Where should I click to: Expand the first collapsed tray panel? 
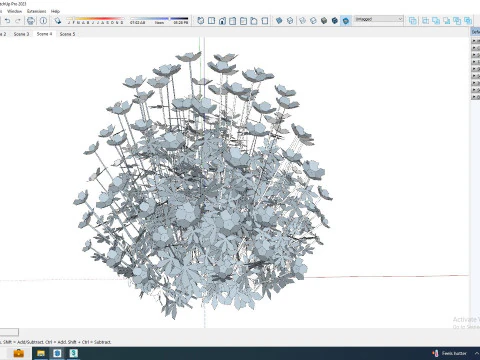[x=475, y=41]
